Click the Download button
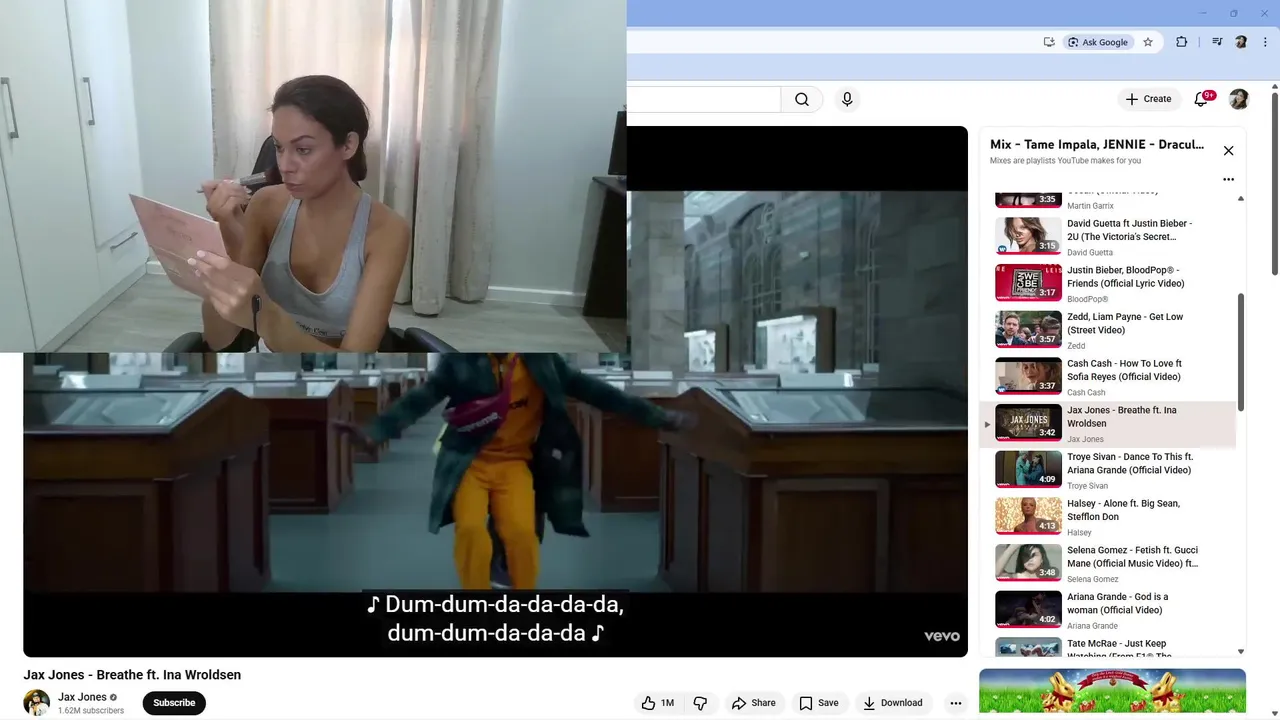This screenshot has height=720, width=1280. [x=893, y=703]
